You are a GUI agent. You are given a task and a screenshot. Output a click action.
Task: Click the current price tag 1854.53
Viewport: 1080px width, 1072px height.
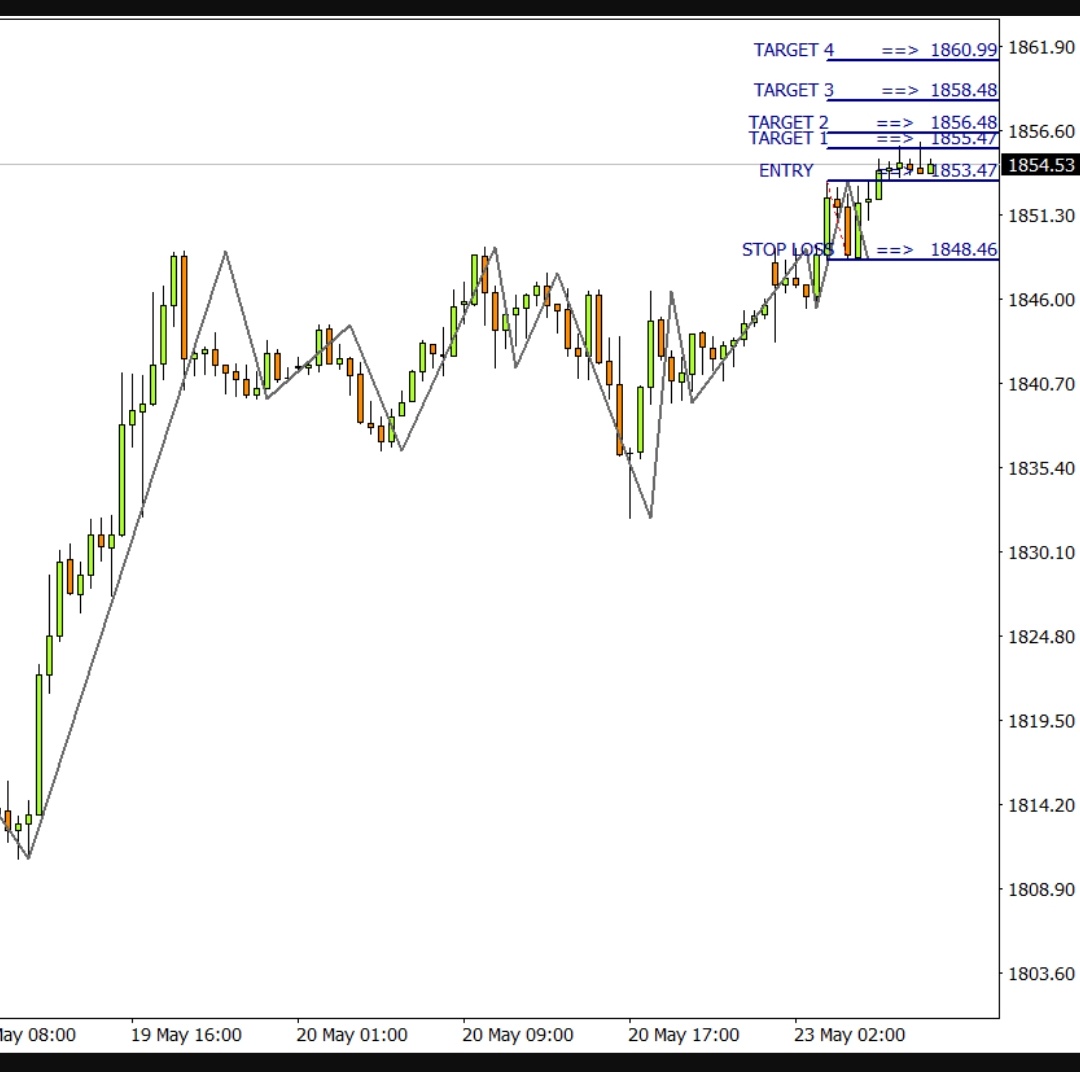coord(1040,165)
